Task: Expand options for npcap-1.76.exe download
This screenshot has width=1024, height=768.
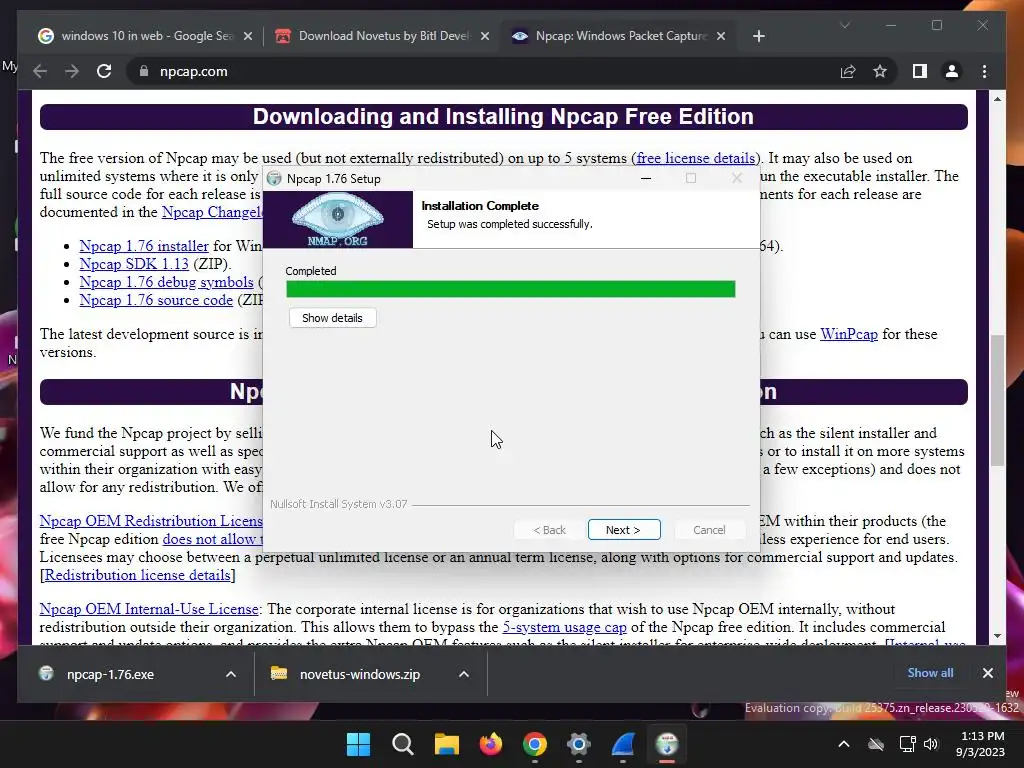Action: [x=231, y=674]
